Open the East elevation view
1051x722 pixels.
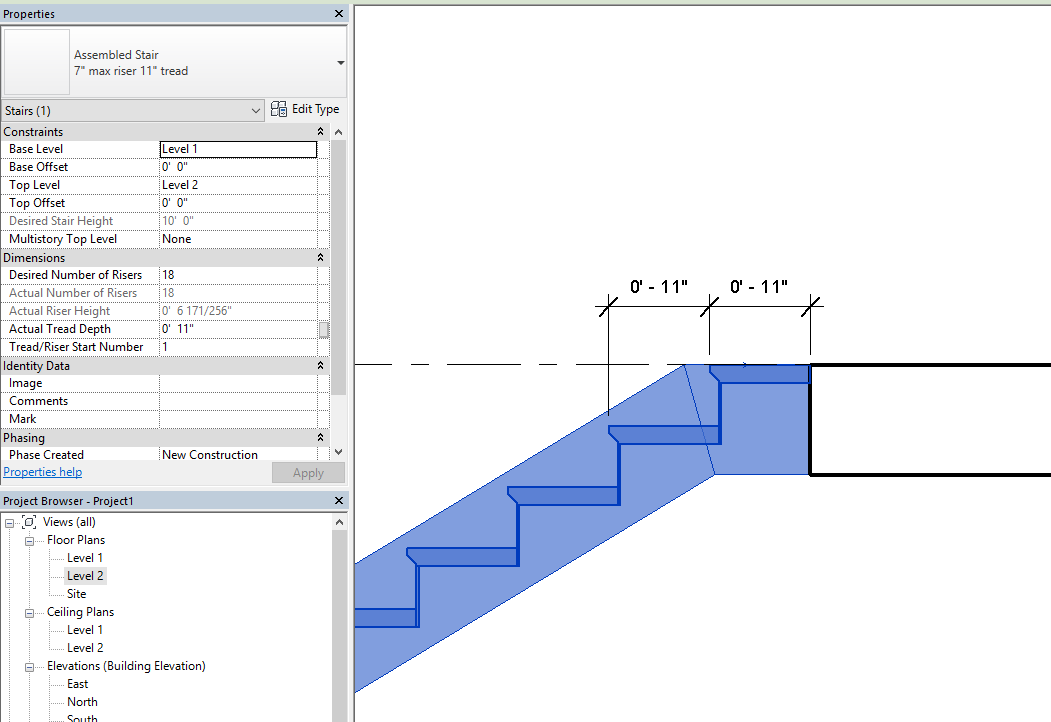pos(78,684)
